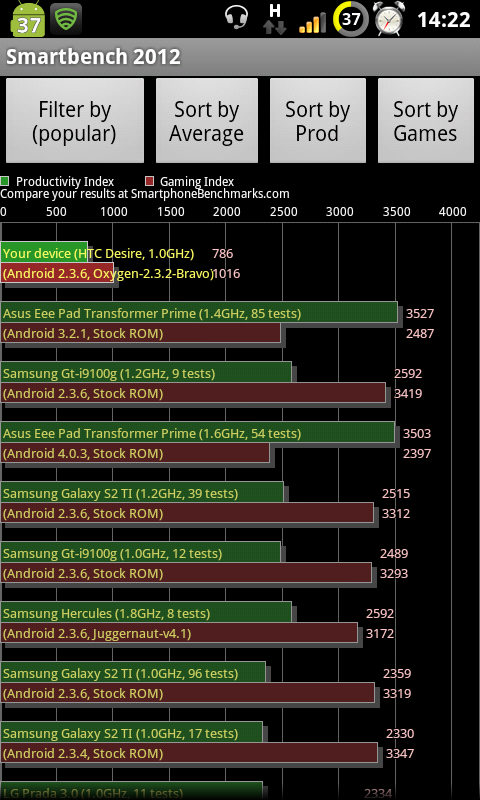Screen dimensions: 480x800
Task: Select Samsung Gt-i9100g 1.0GHz, 12 tests bar
Action: click(141, 553)
